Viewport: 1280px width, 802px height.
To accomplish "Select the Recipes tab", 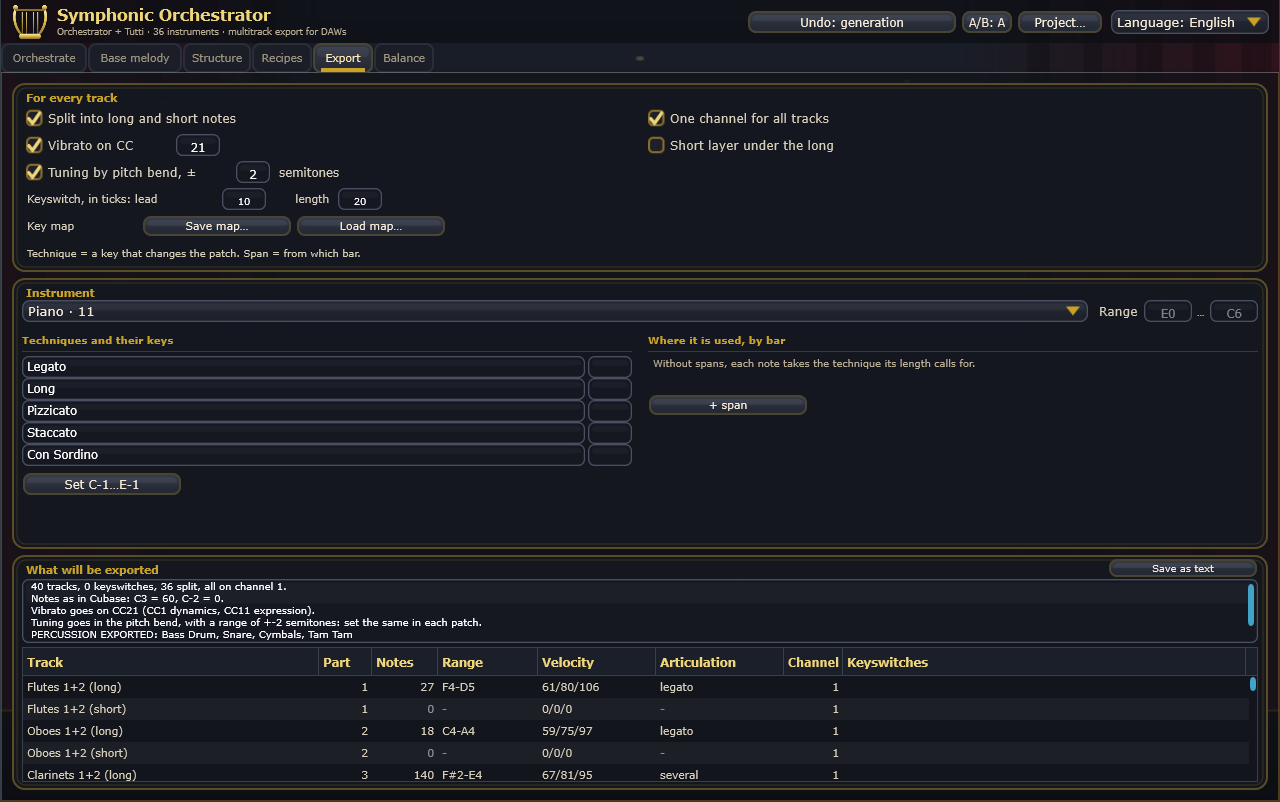I will [282, 58].
